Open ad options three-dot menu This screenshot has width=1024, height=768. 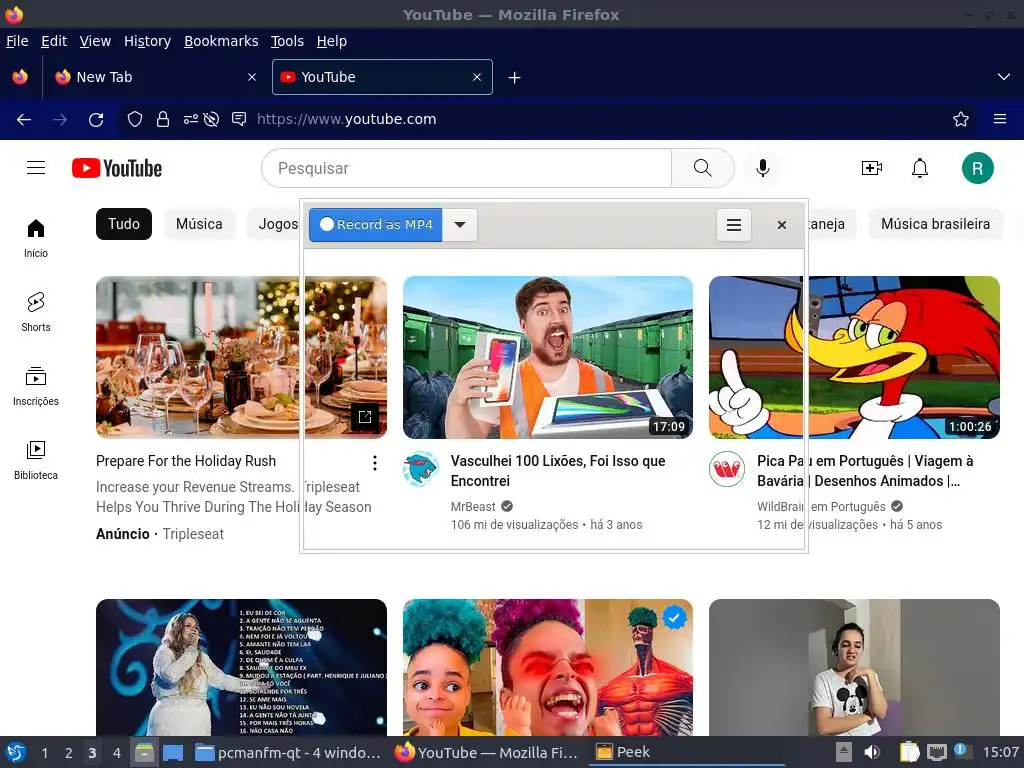point(375,463)
